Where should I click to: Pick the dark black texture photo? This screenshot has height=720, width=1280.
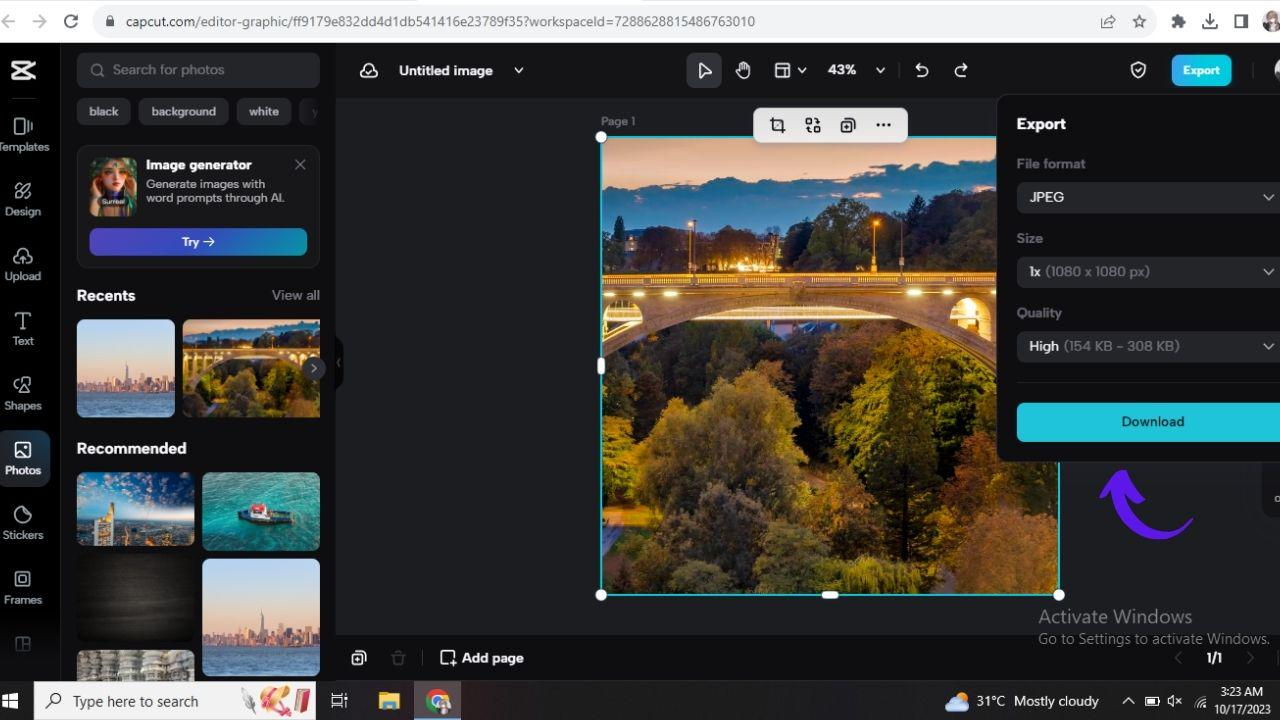(136, 598)
